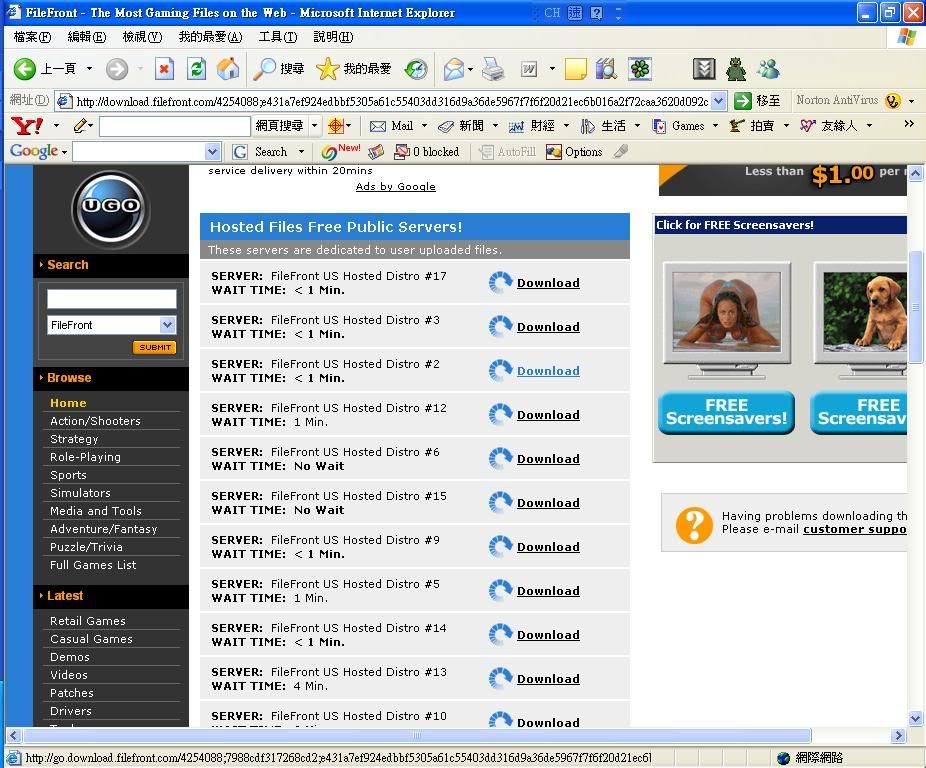Click the green Go arrow button
This screenshot has width=926, height=768.
[742, 101]
